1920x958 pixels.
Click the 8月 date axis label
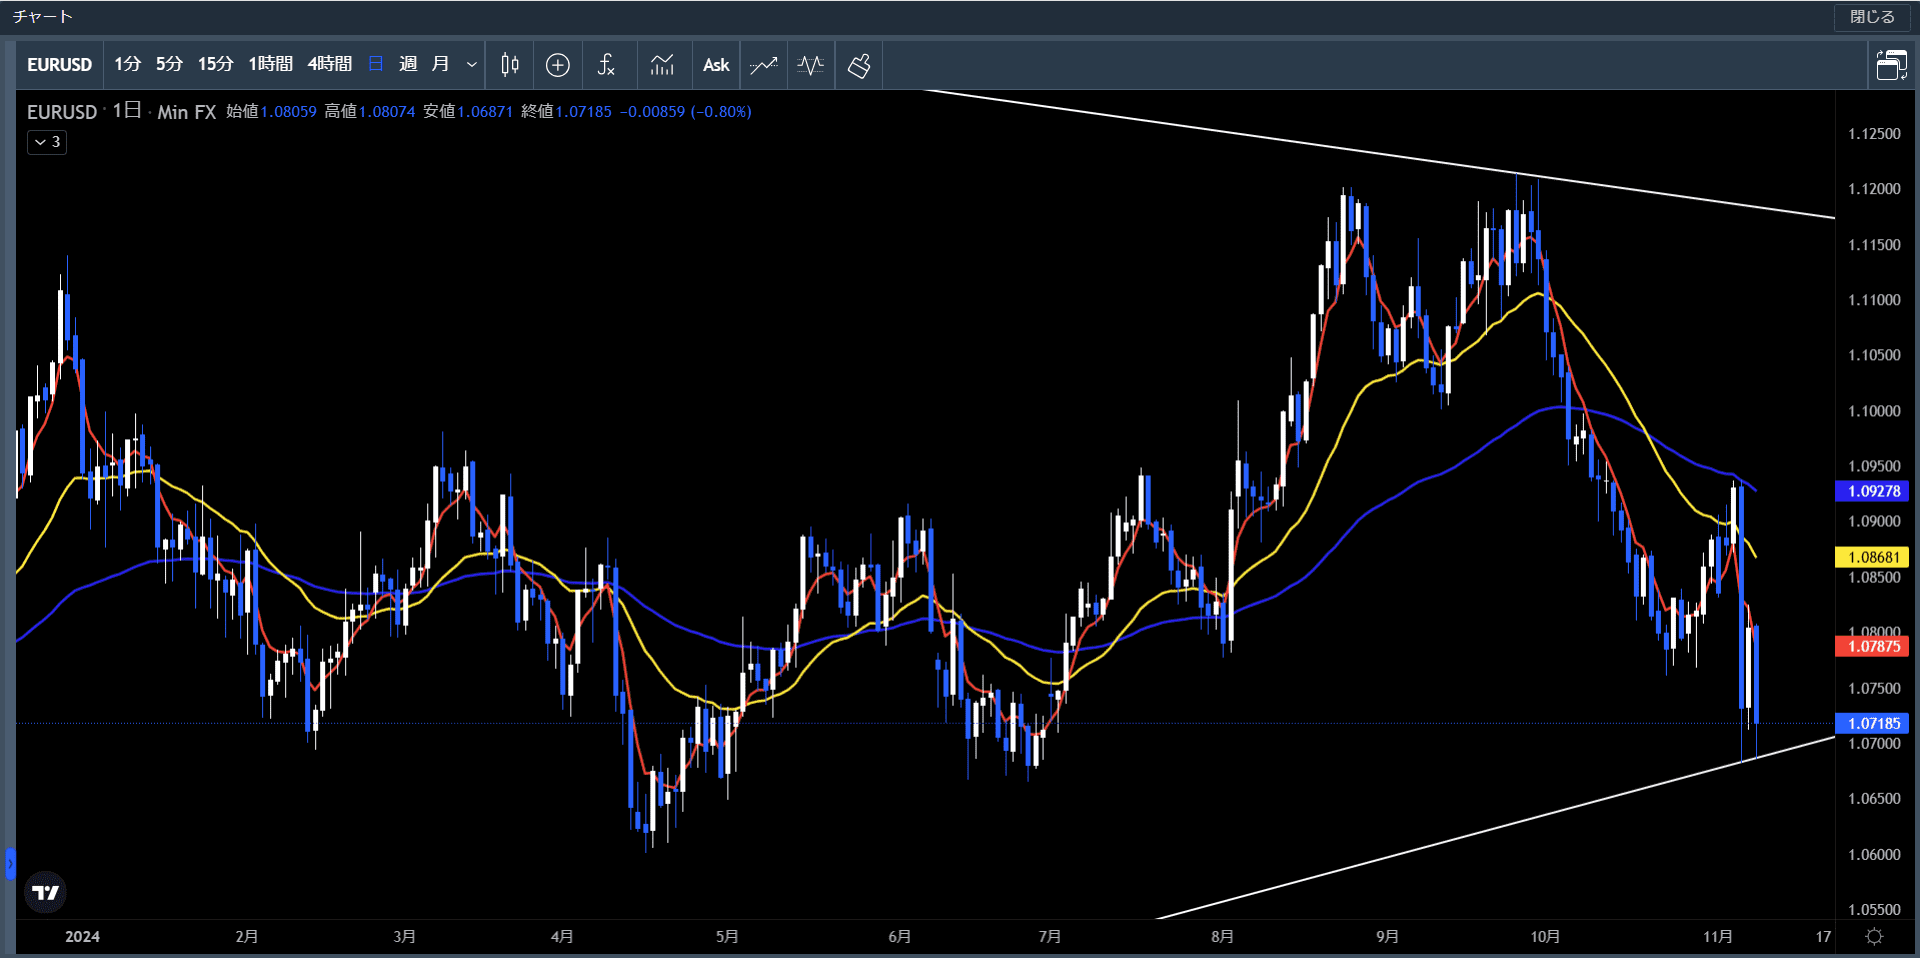[x=1222, y=937]
